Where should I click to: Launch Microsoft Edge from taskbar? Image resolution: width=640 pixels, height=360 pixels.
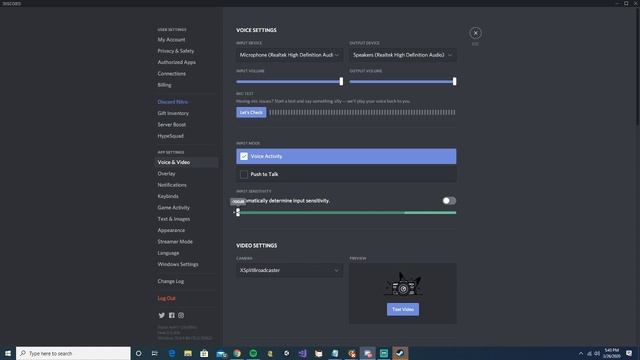172,353
